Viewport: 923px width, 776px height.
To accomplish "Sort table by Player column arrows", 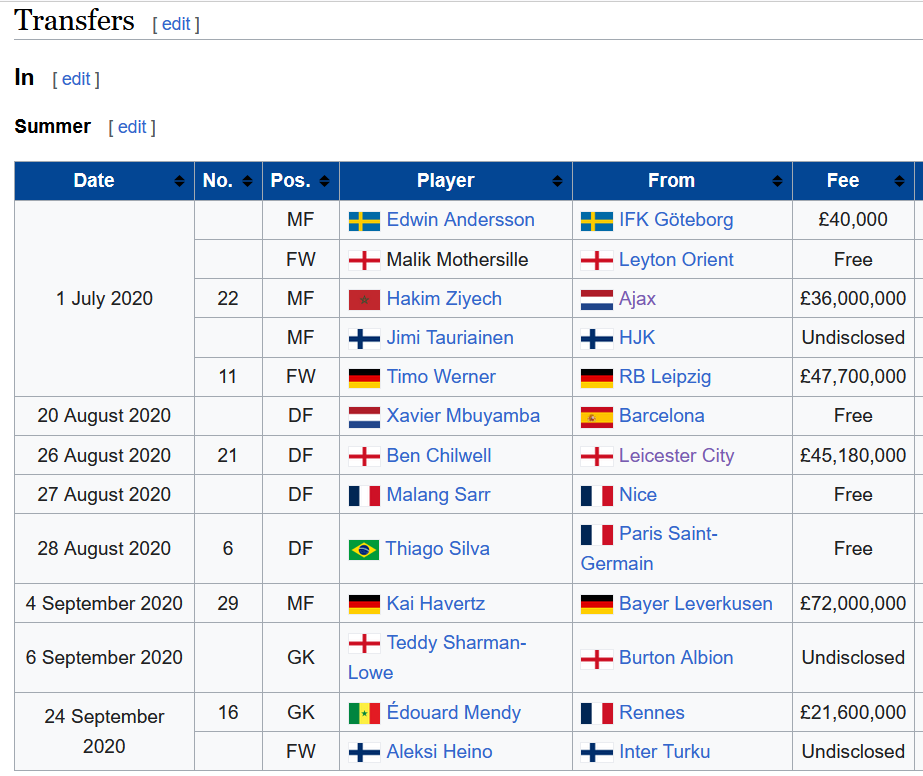I will coord(557,181).
